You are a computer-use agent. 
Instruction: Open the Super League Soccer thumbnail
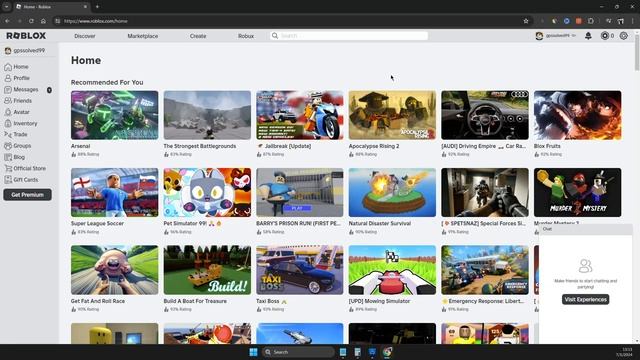pos(114,192)
